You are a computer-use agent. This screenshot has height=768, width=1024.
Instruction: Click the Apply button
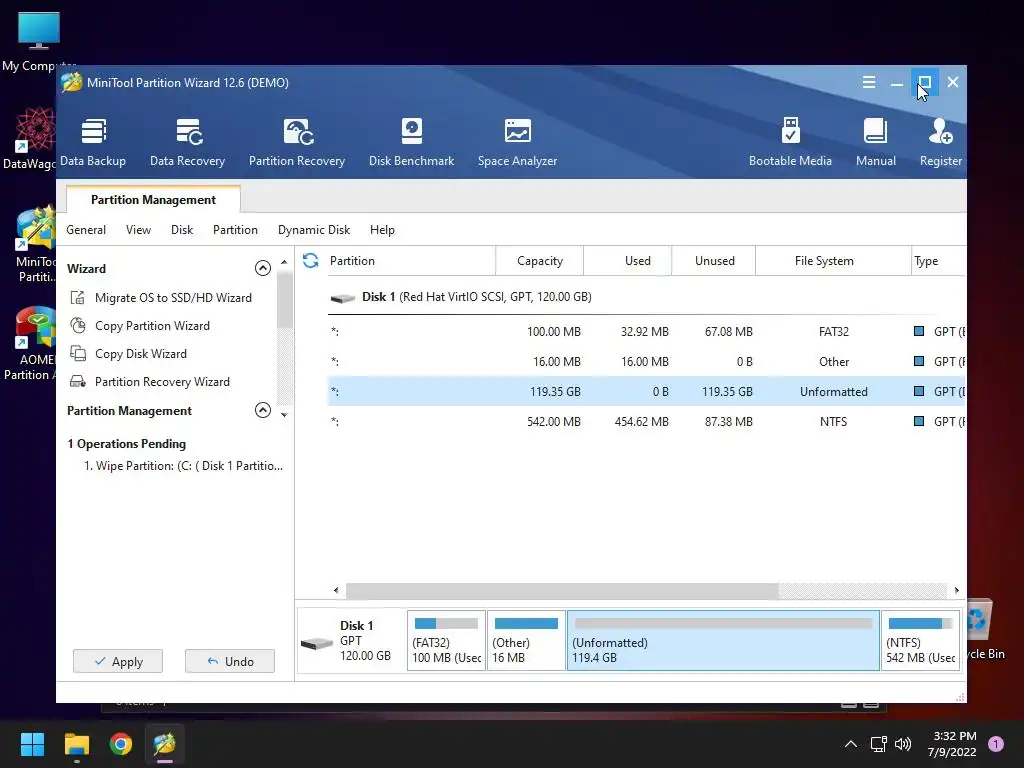click(x=118, y=662)
